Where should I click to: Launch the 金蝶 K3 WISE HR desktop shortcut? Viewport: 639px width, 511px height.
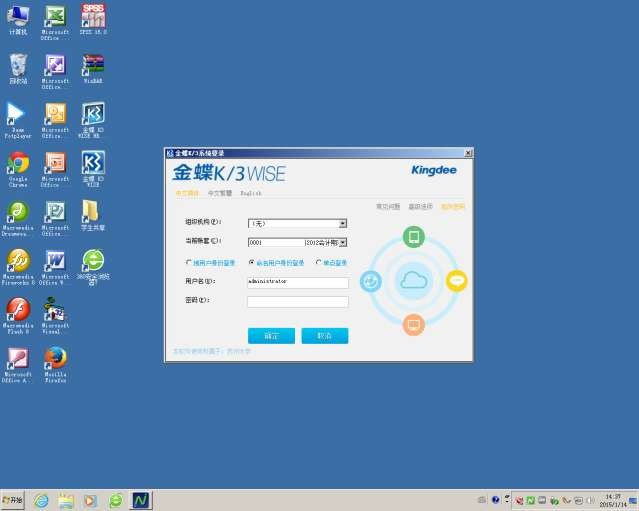pos(93,120)
